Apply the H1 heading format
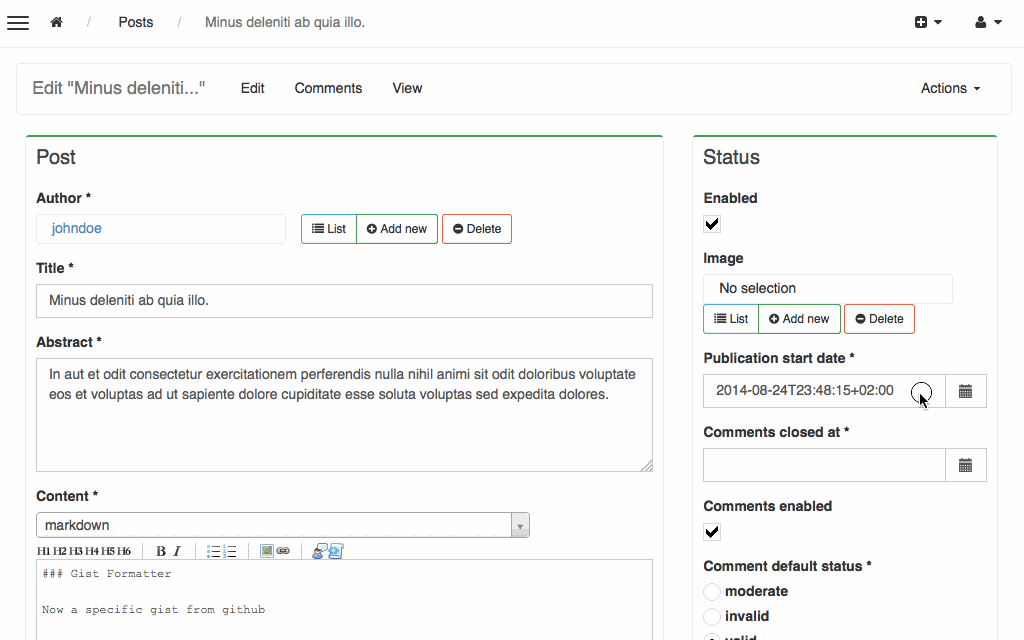Image resolution: width=1024 pixels, height=640 pixels. [44, 551]
